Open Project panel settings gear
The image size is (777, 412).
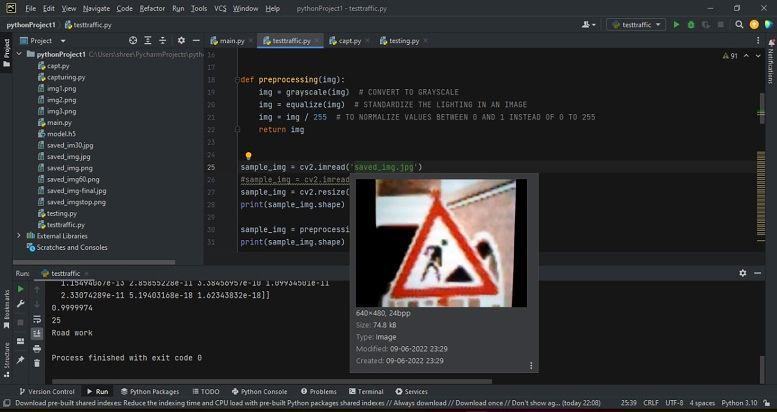181,41
